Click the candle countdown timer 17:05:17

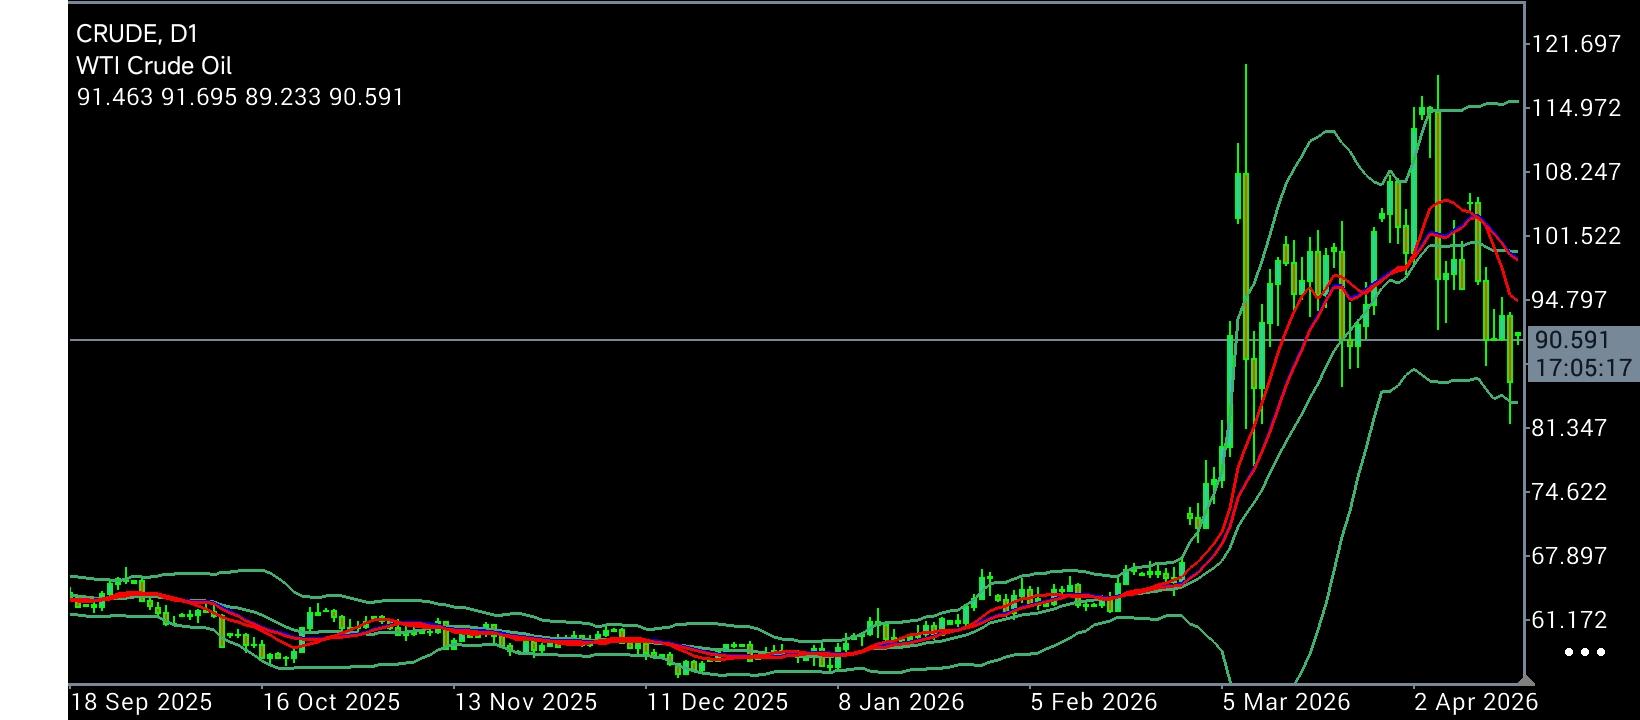click(x=1583, y=368)
